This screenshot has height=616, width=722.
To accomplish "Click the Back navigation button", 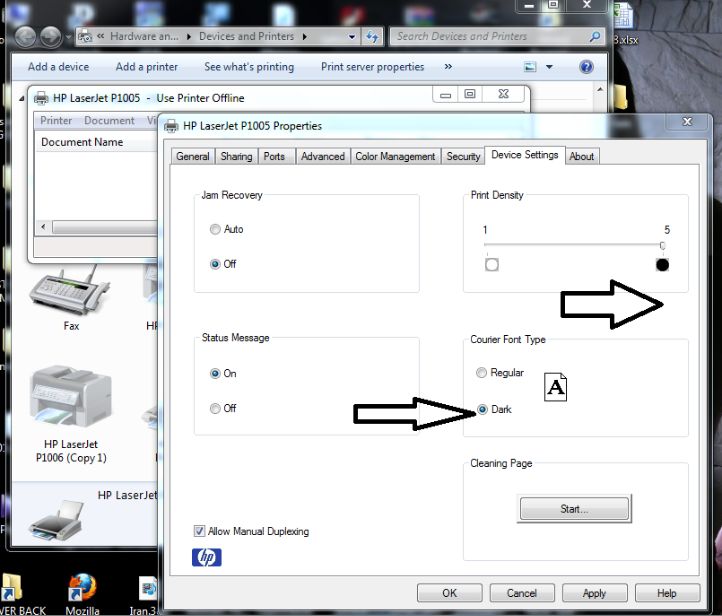I will [25, 37].
